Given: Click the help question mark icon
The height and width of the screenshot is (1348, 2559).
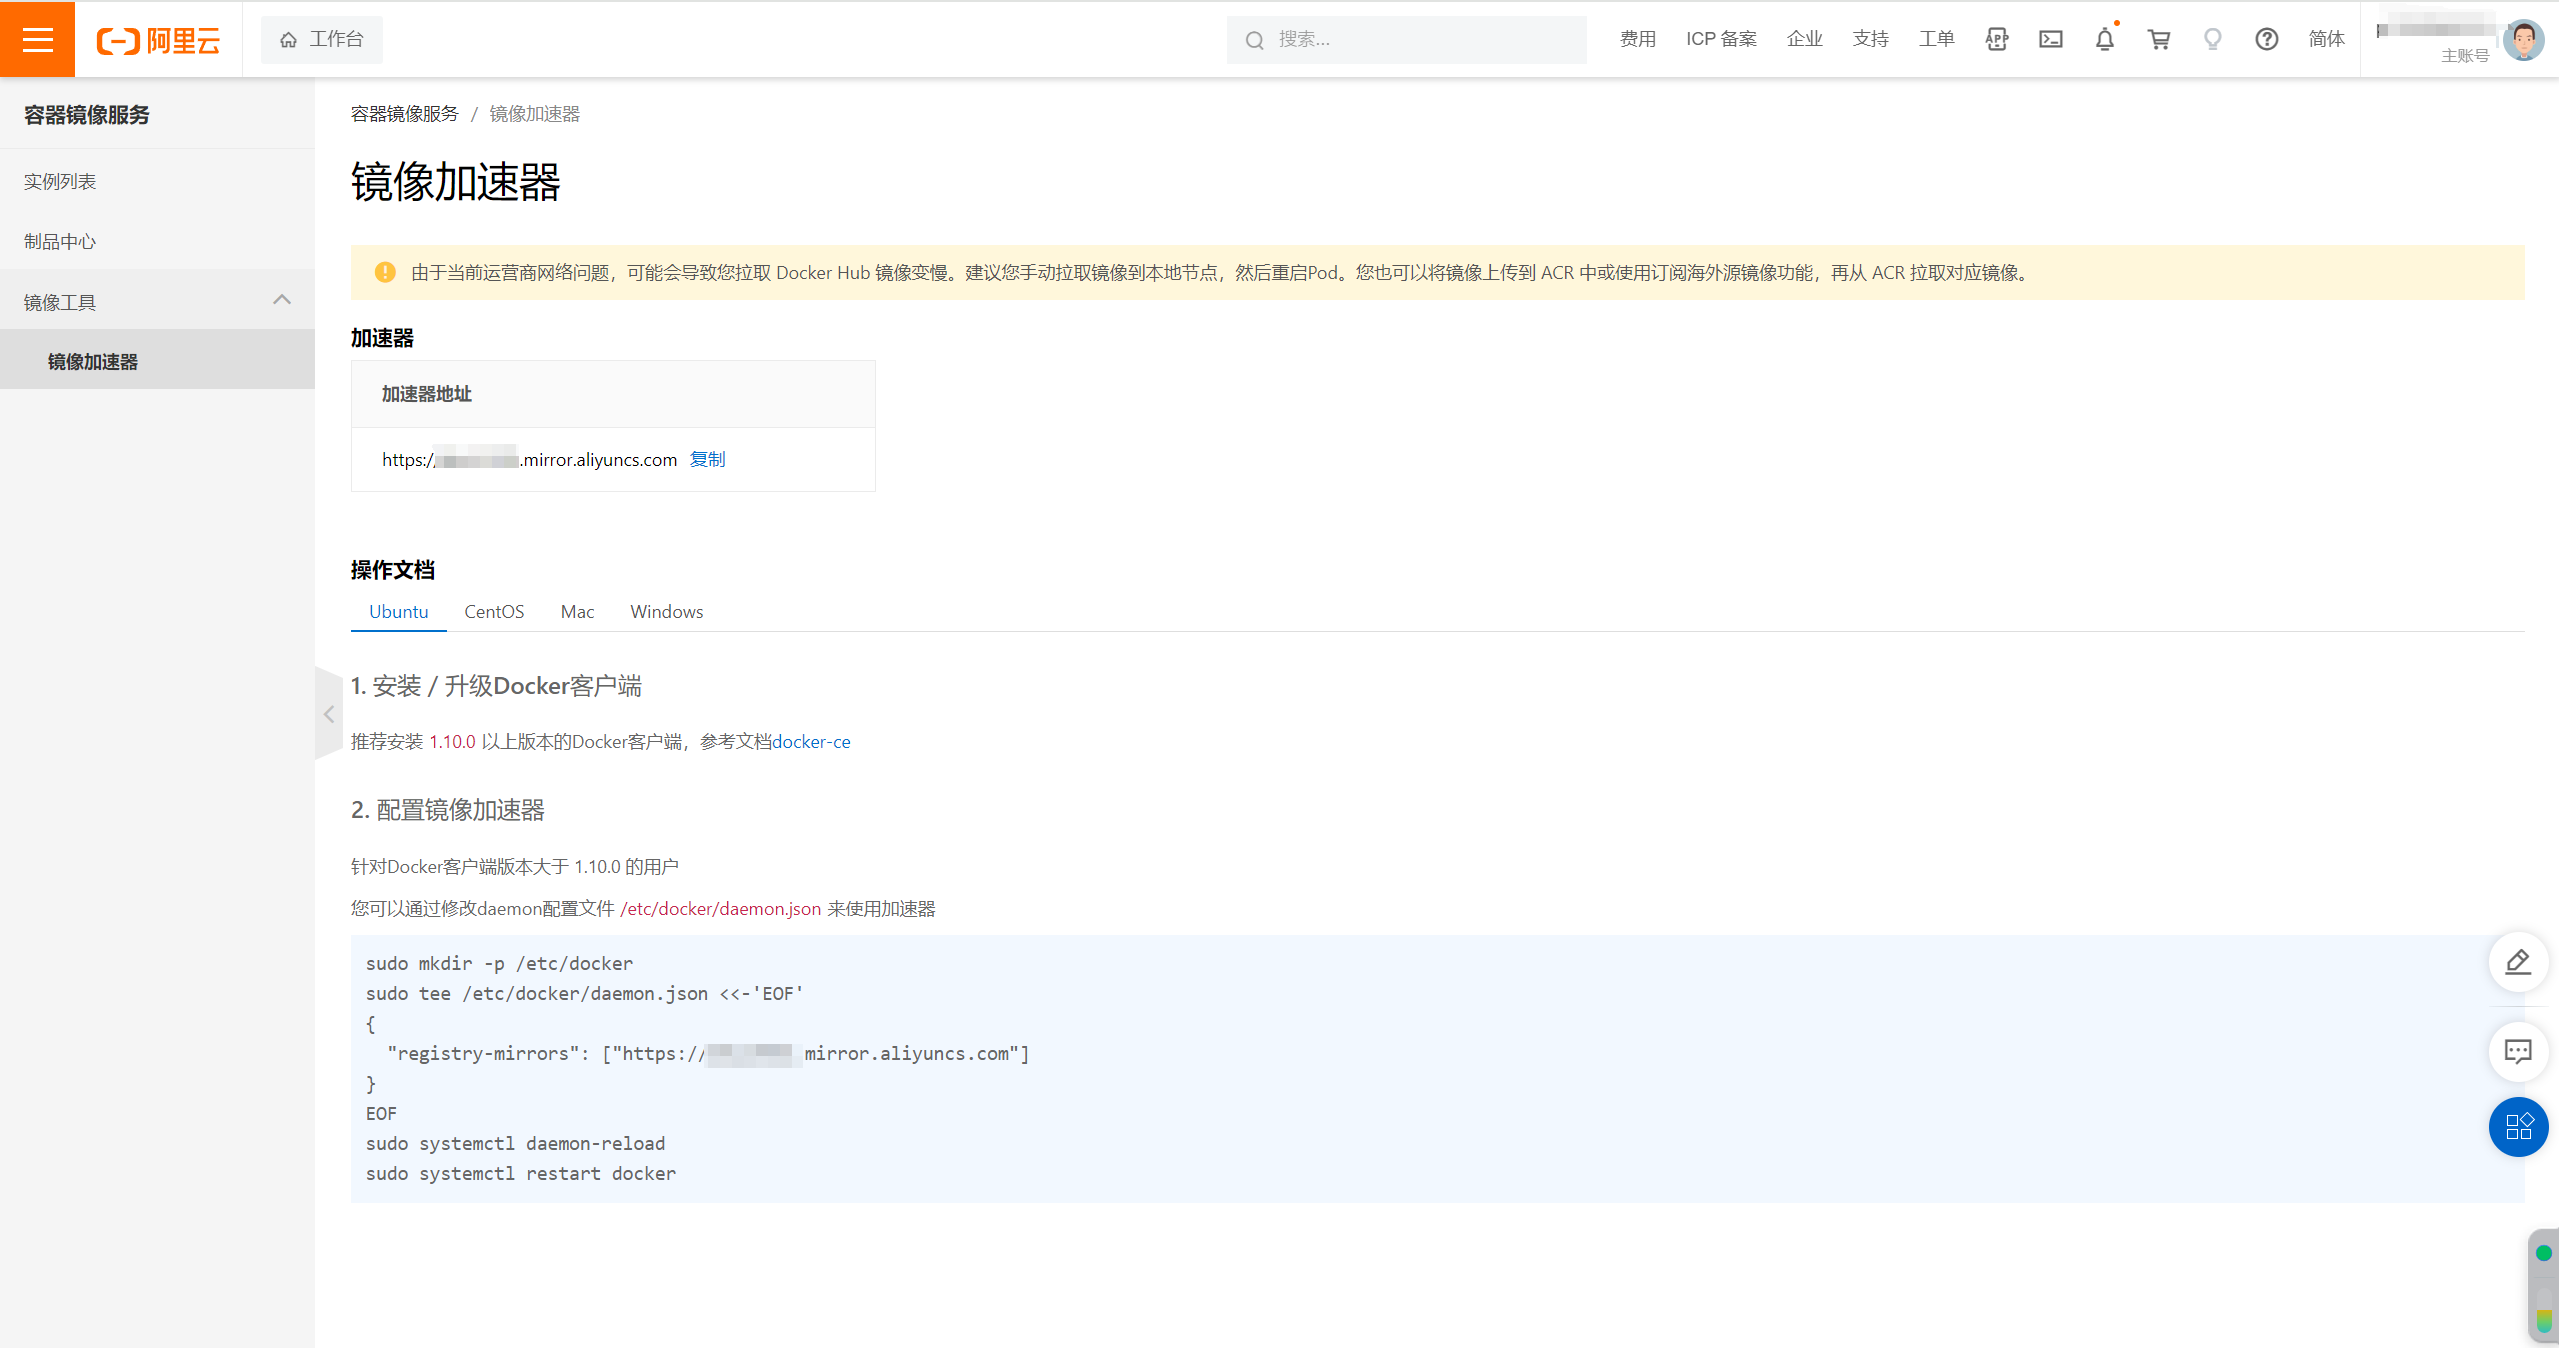Looking at the screenshot, I should [2266, 39].
